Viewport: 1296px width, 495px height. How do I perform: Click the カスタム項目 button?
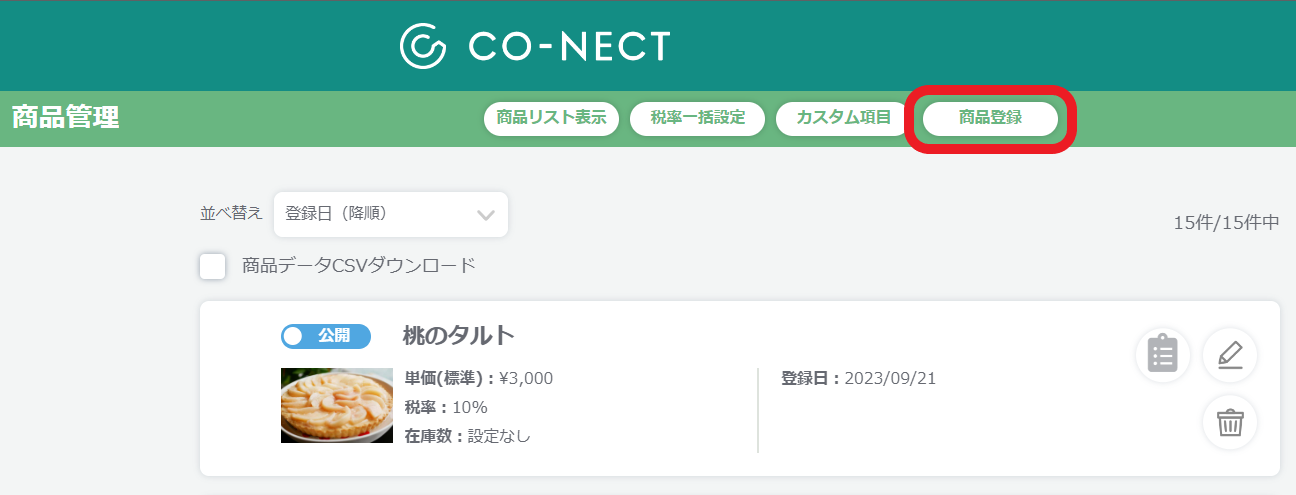[843, 118]
